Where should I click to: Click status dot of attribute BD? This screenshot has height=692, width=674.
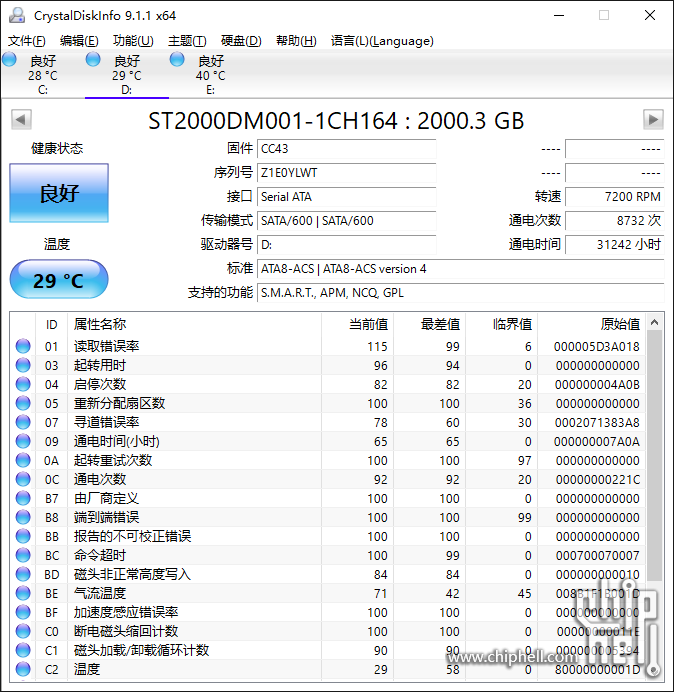[23, 574]
